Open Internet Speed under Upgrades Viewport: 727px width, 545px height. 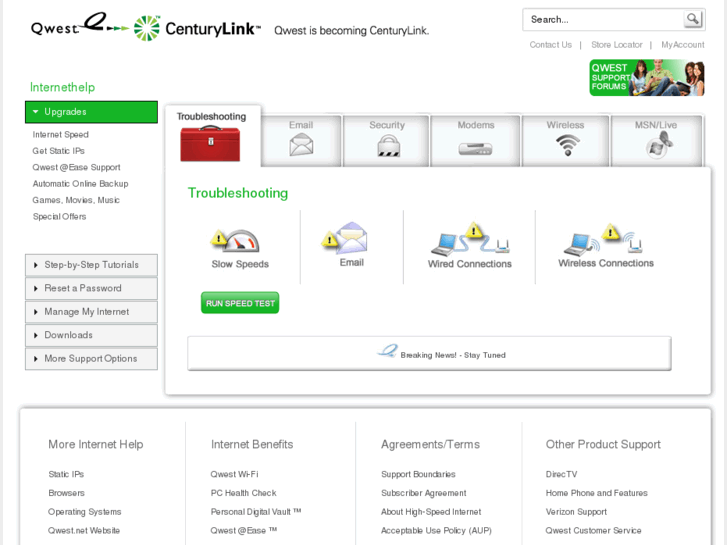(60, 135)
